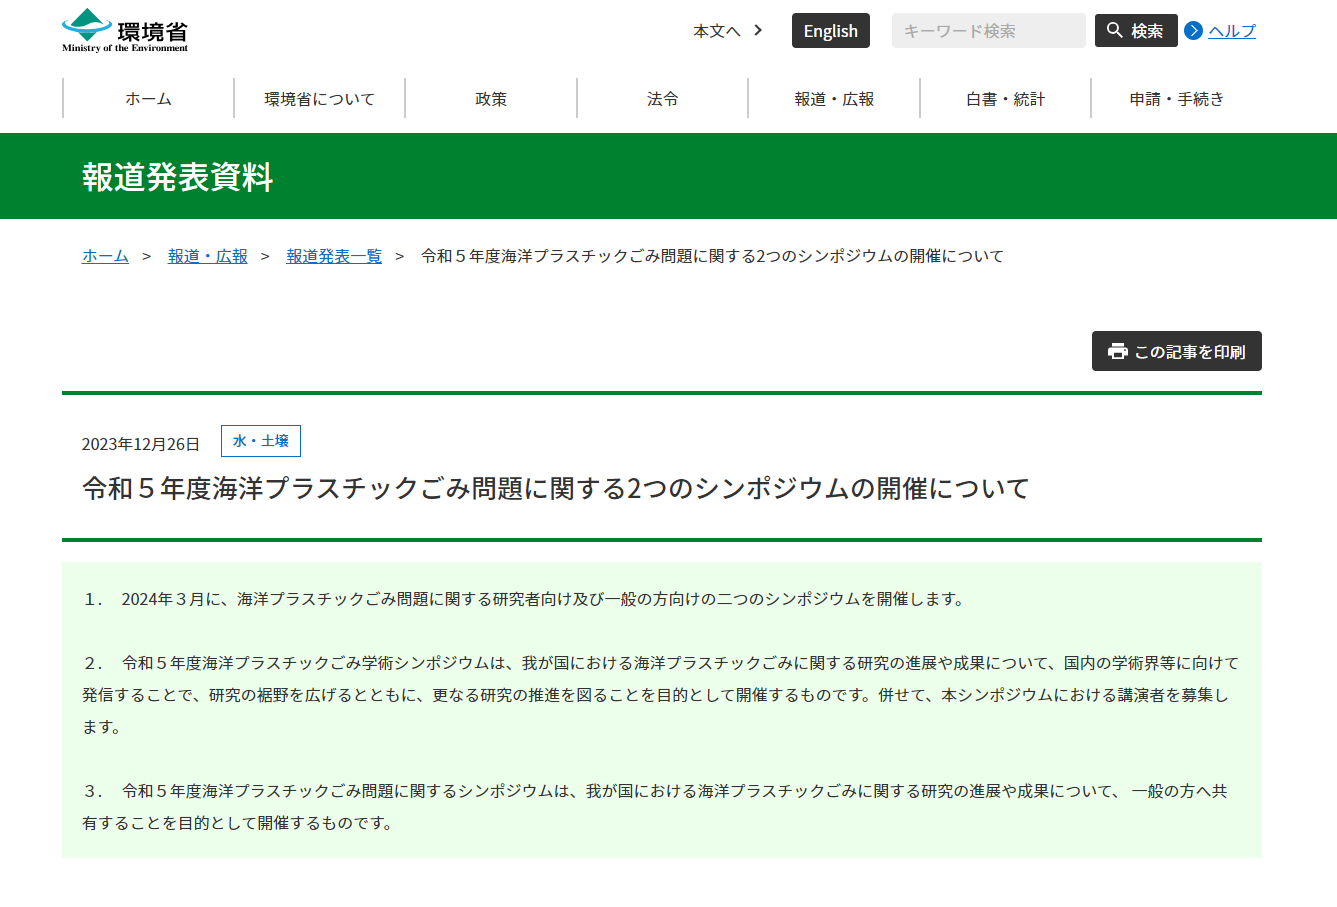This screenshot has height=907, width=1337.
Task: Open the 白書・統計 menu item
Action: (1005, 99)
